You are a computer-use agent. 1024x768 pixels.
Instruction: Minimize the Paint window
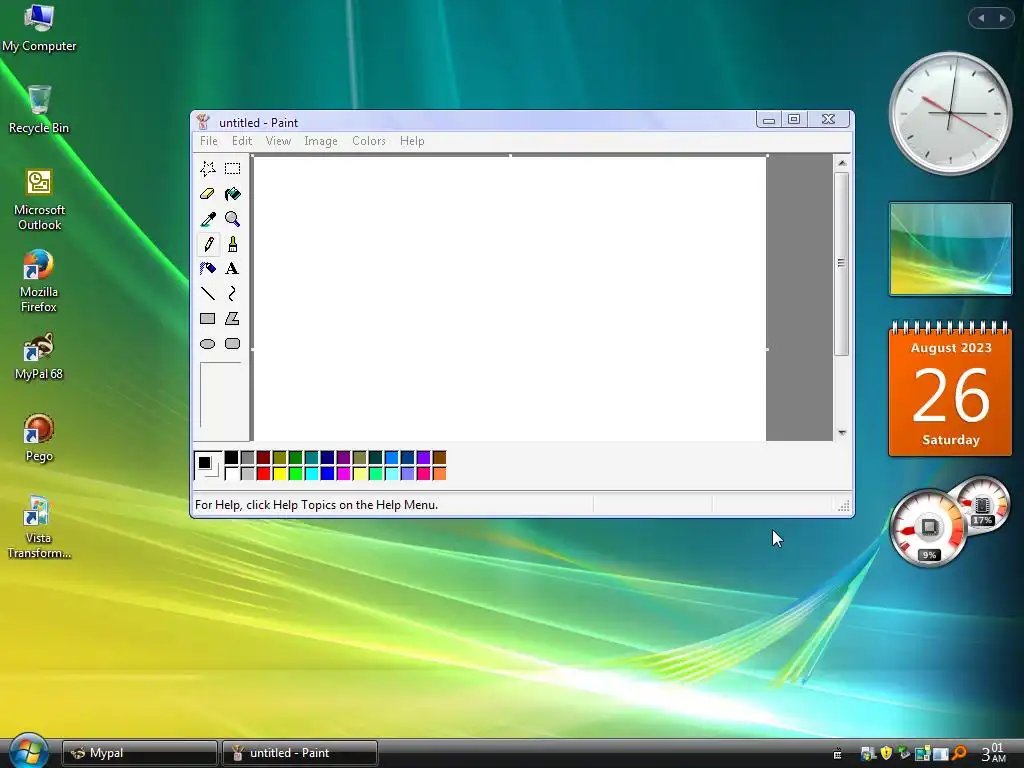pyautogui.click(x=769, y=119)
